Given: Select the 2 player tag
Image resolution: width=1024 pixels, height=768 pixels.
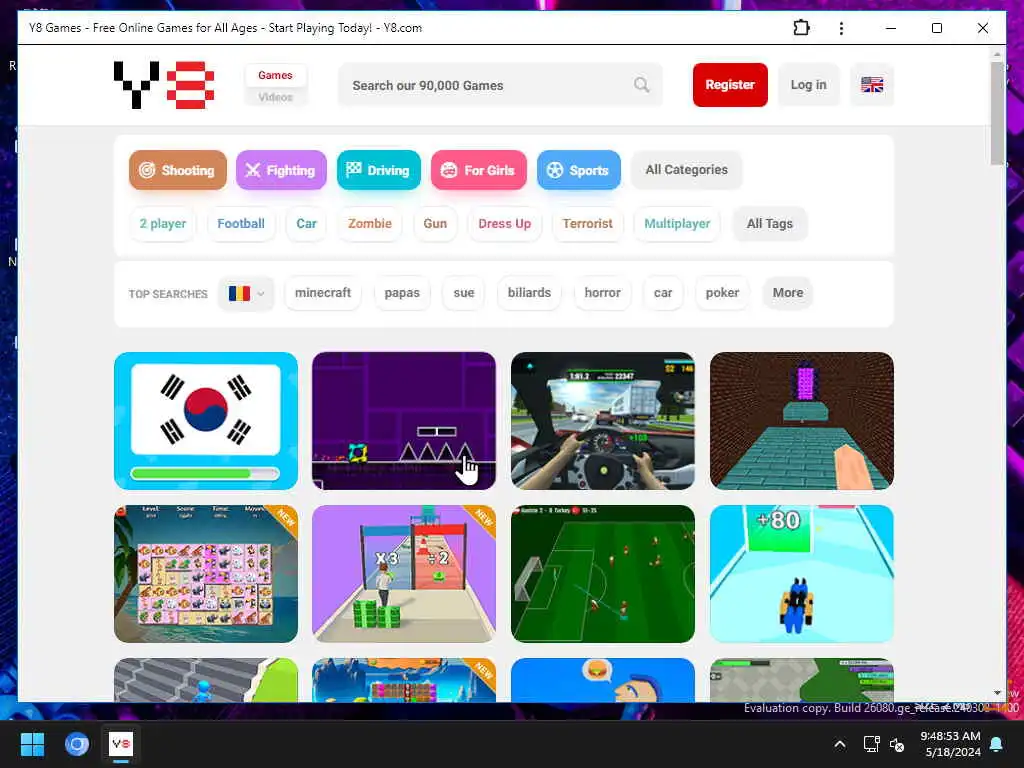Looking at the screenshot, I should (163, 223).
